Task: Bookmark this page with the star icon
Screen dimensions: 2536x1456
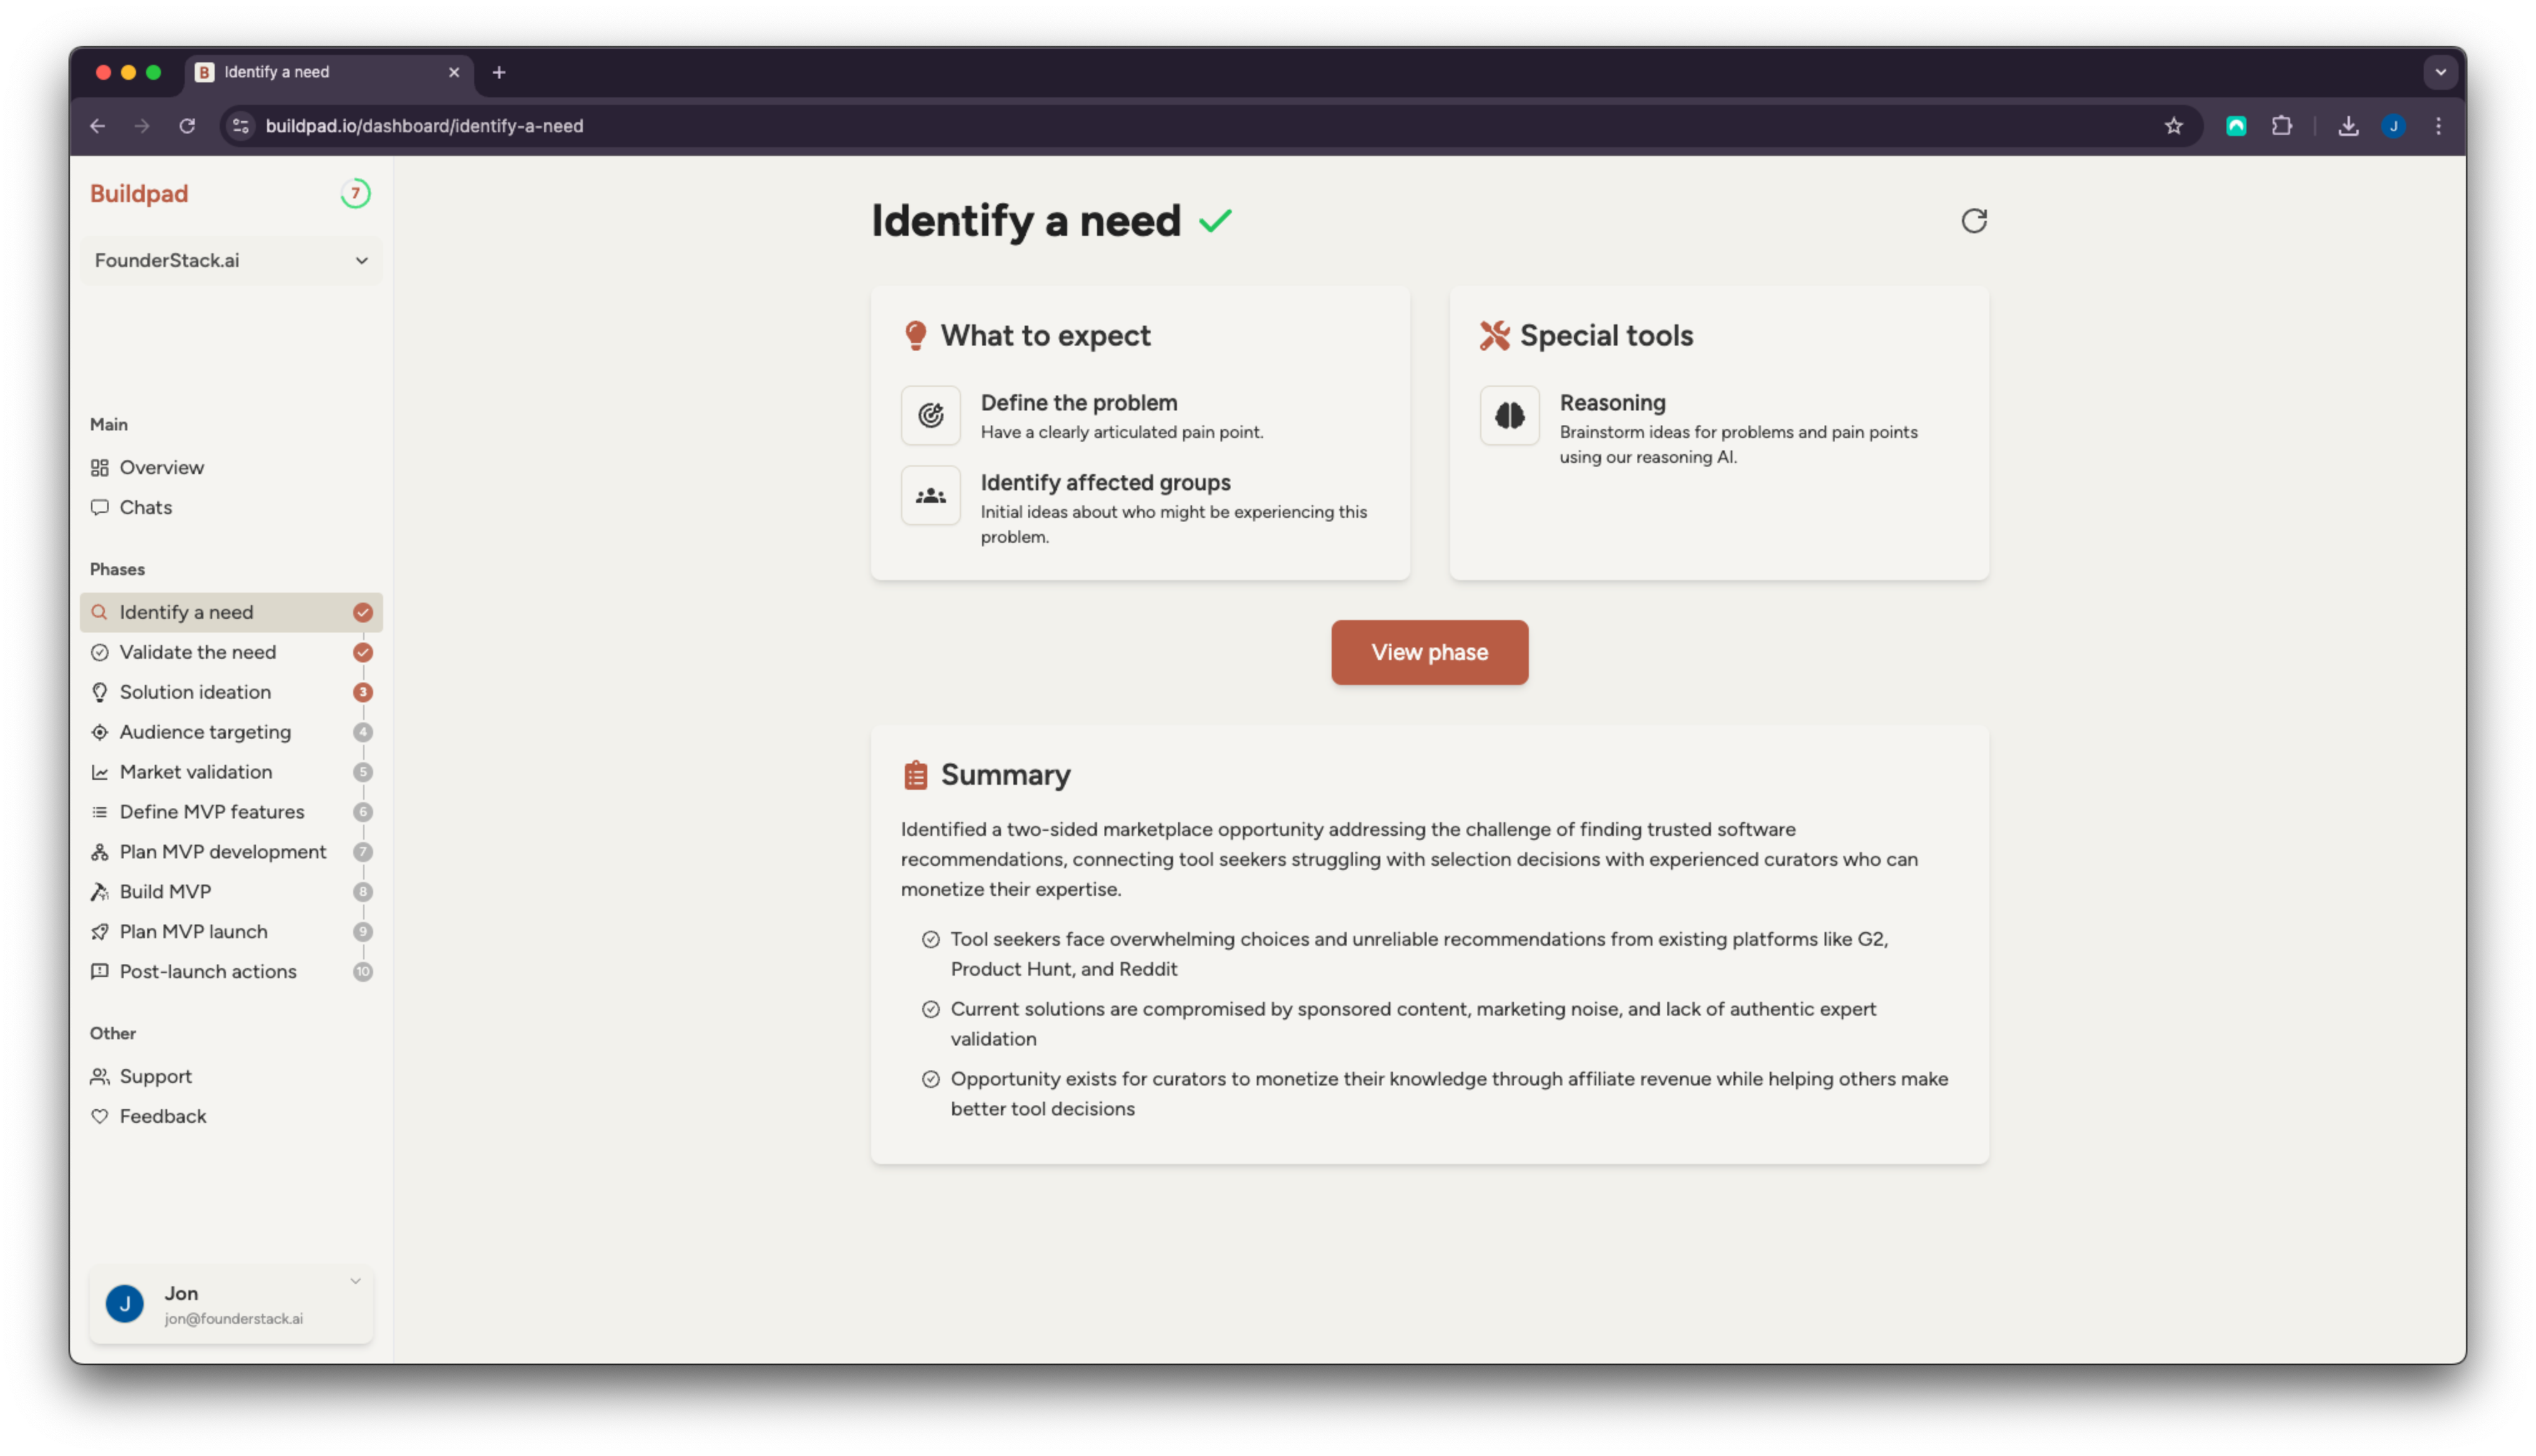Action: (x=2173, y=126)
